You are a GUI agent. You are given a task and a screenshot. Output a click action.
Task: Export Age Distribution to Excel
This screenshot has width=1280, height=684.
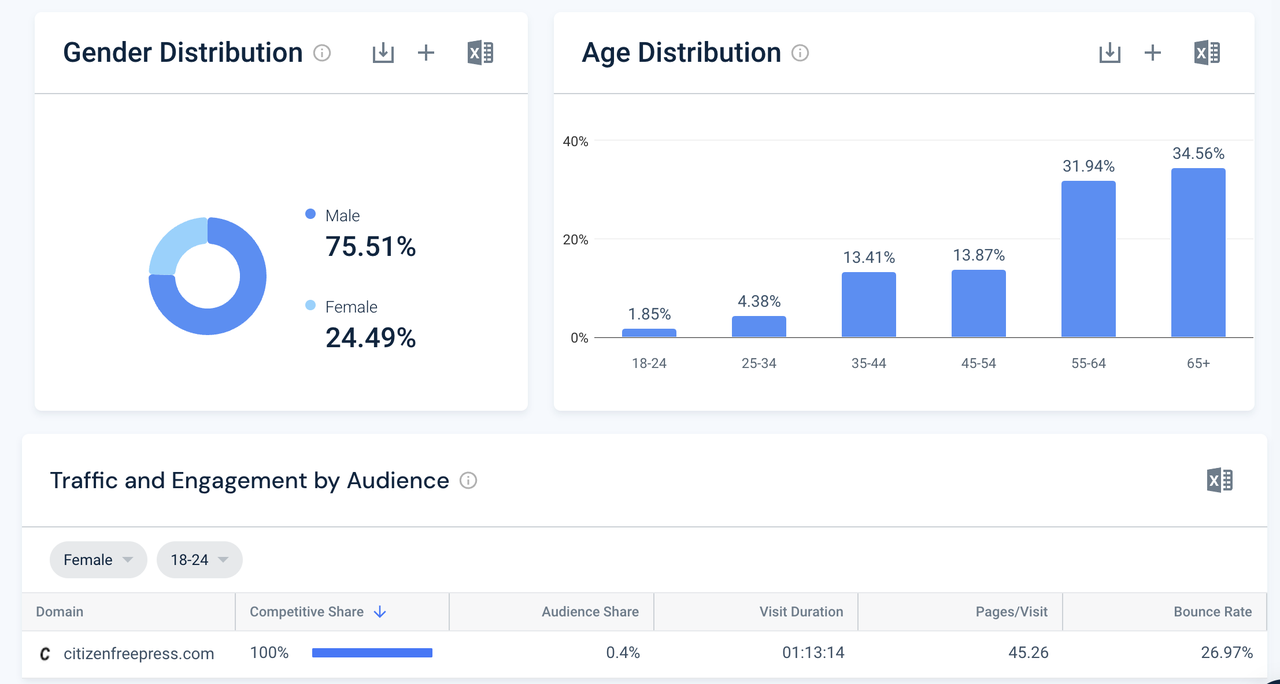tap(1207, 53)
